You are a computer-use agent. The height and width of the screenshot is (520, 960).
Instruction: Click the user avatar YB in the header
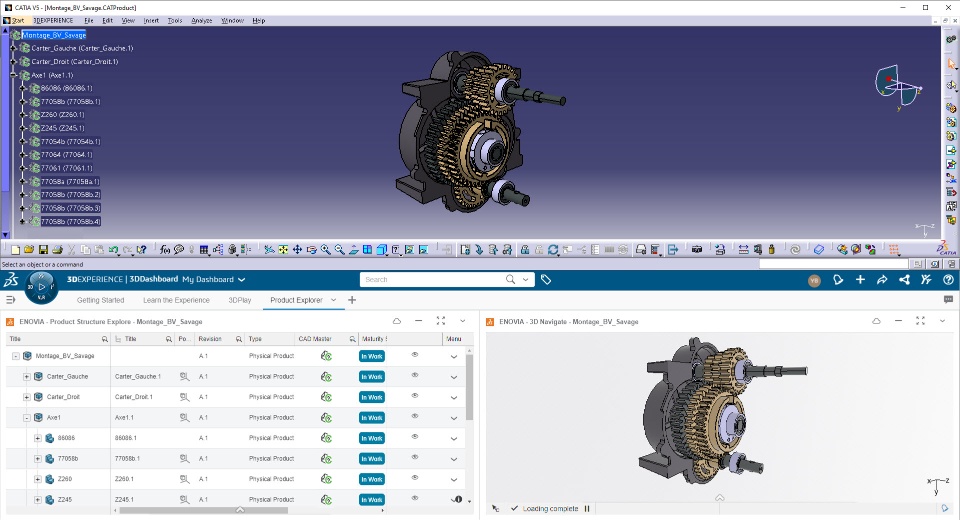pyautogui.click(x=814, y=280)
